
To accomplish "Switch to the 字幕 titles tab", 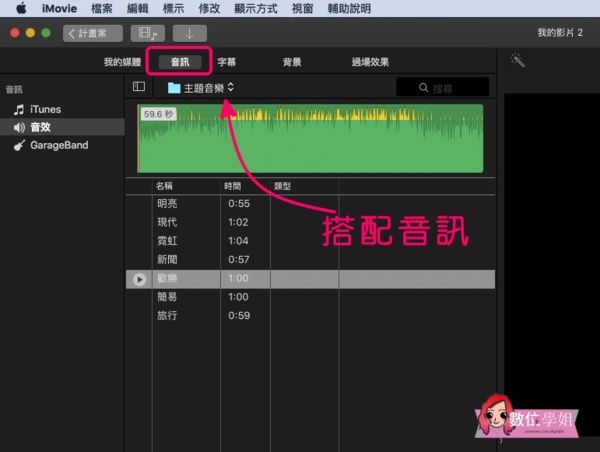I will coord(227,62).
